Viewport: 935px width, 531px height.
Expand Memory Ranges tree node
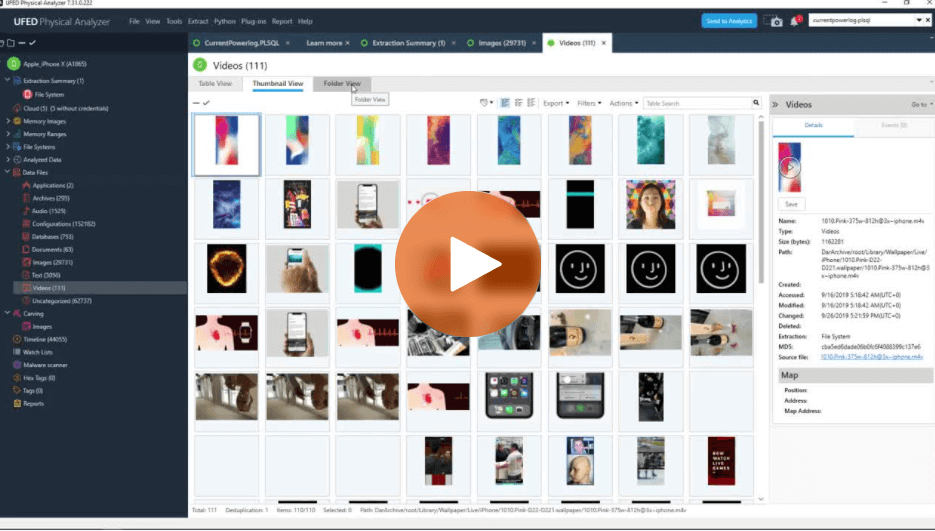pos(8,134)
